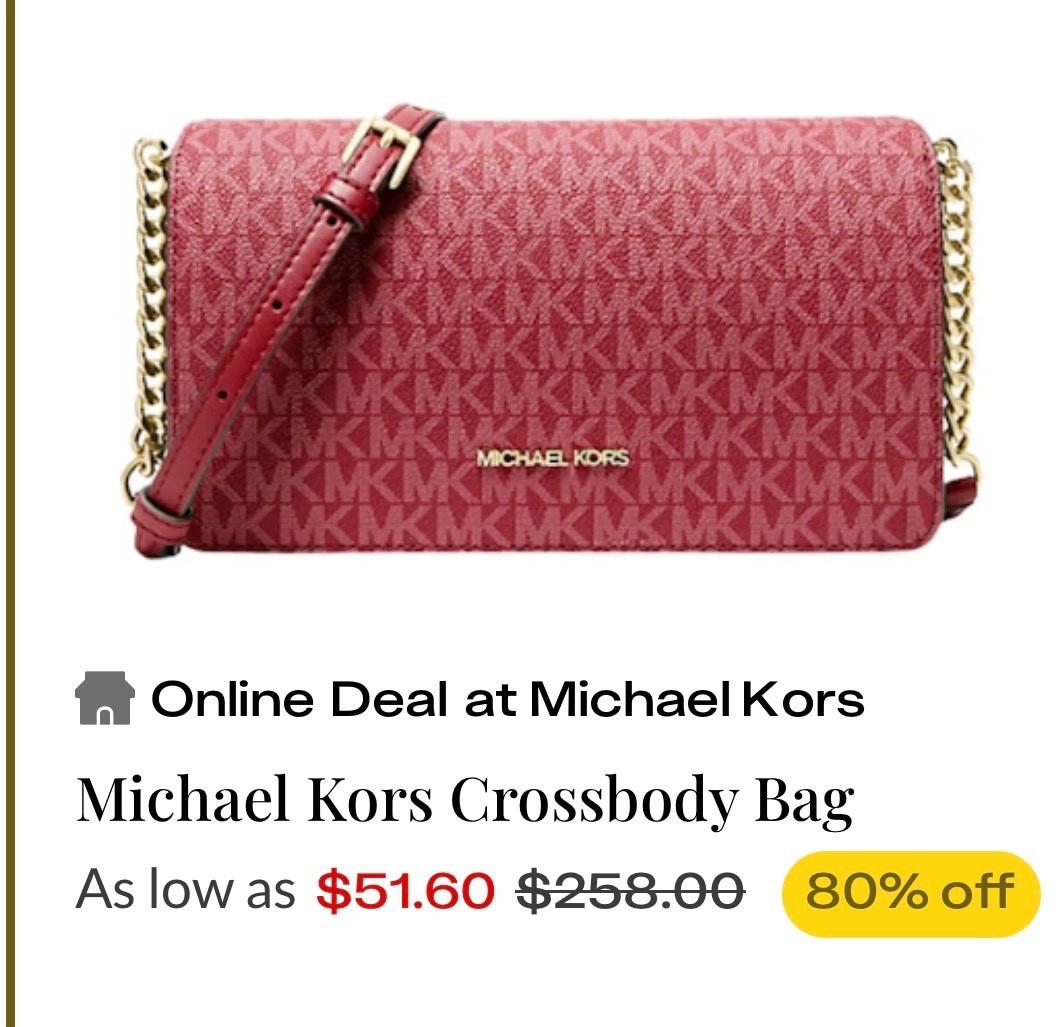The image size is (1061, 1027).
Task: Click the Online Deal at Michael Kors label
Action: 507,699
